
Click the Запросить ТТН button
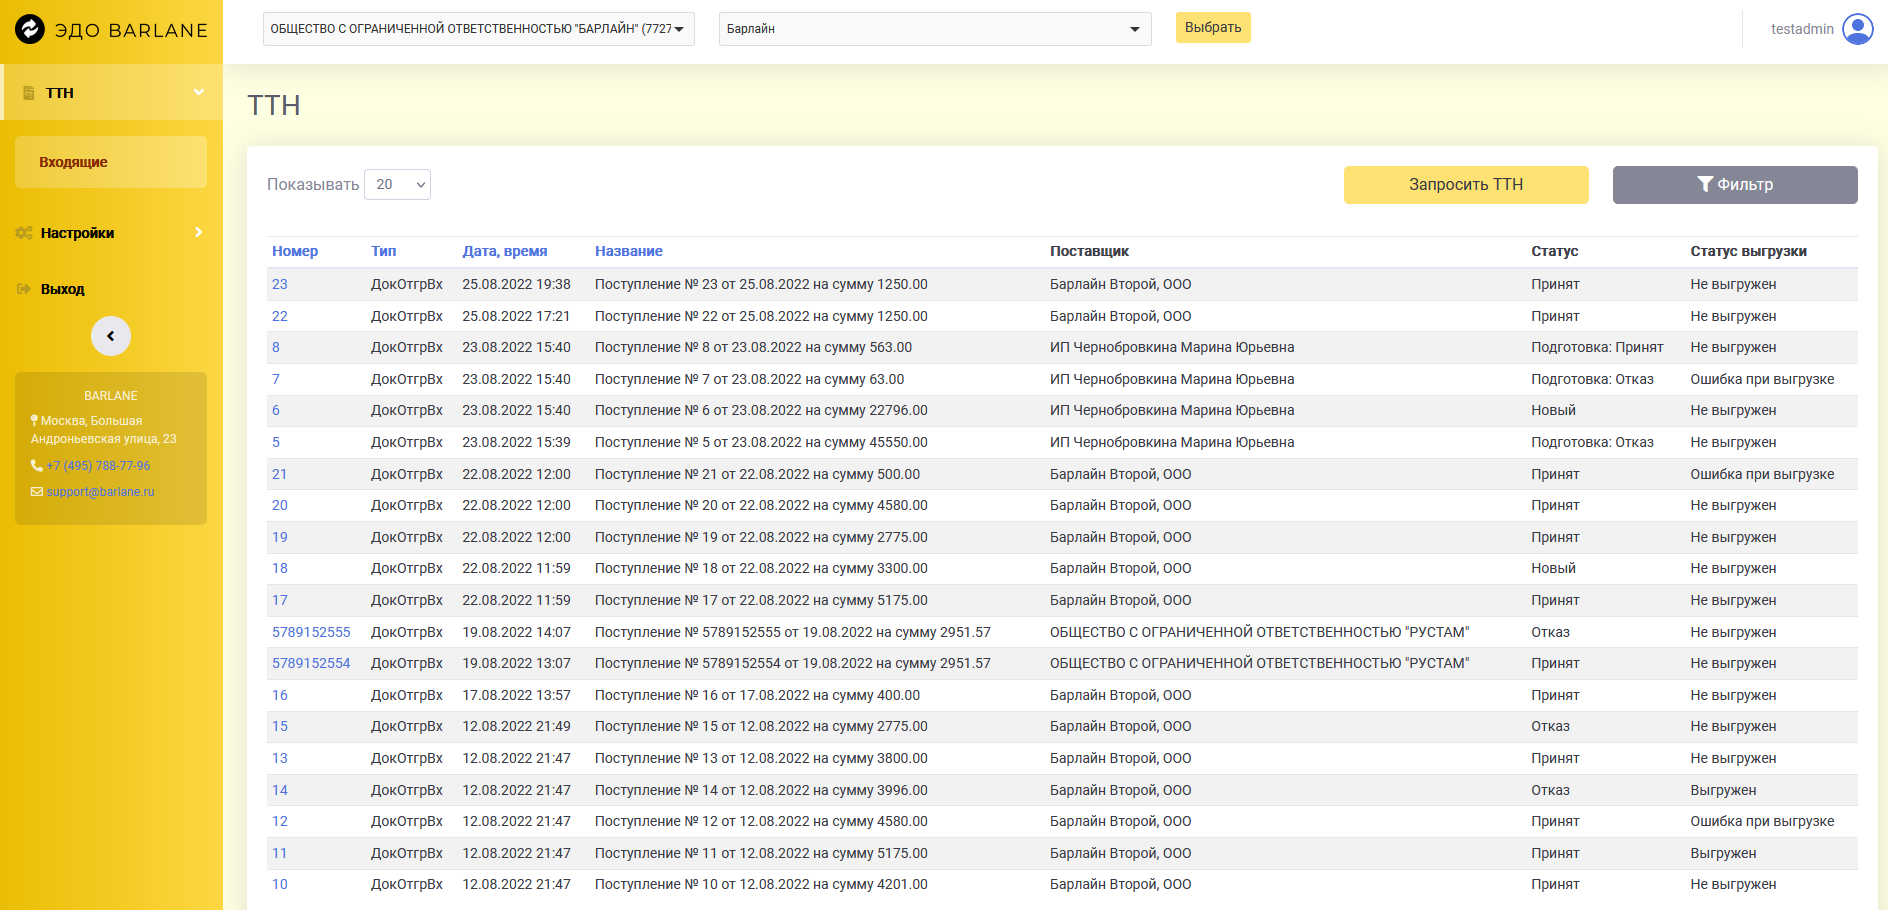[x=1466, y=185]
